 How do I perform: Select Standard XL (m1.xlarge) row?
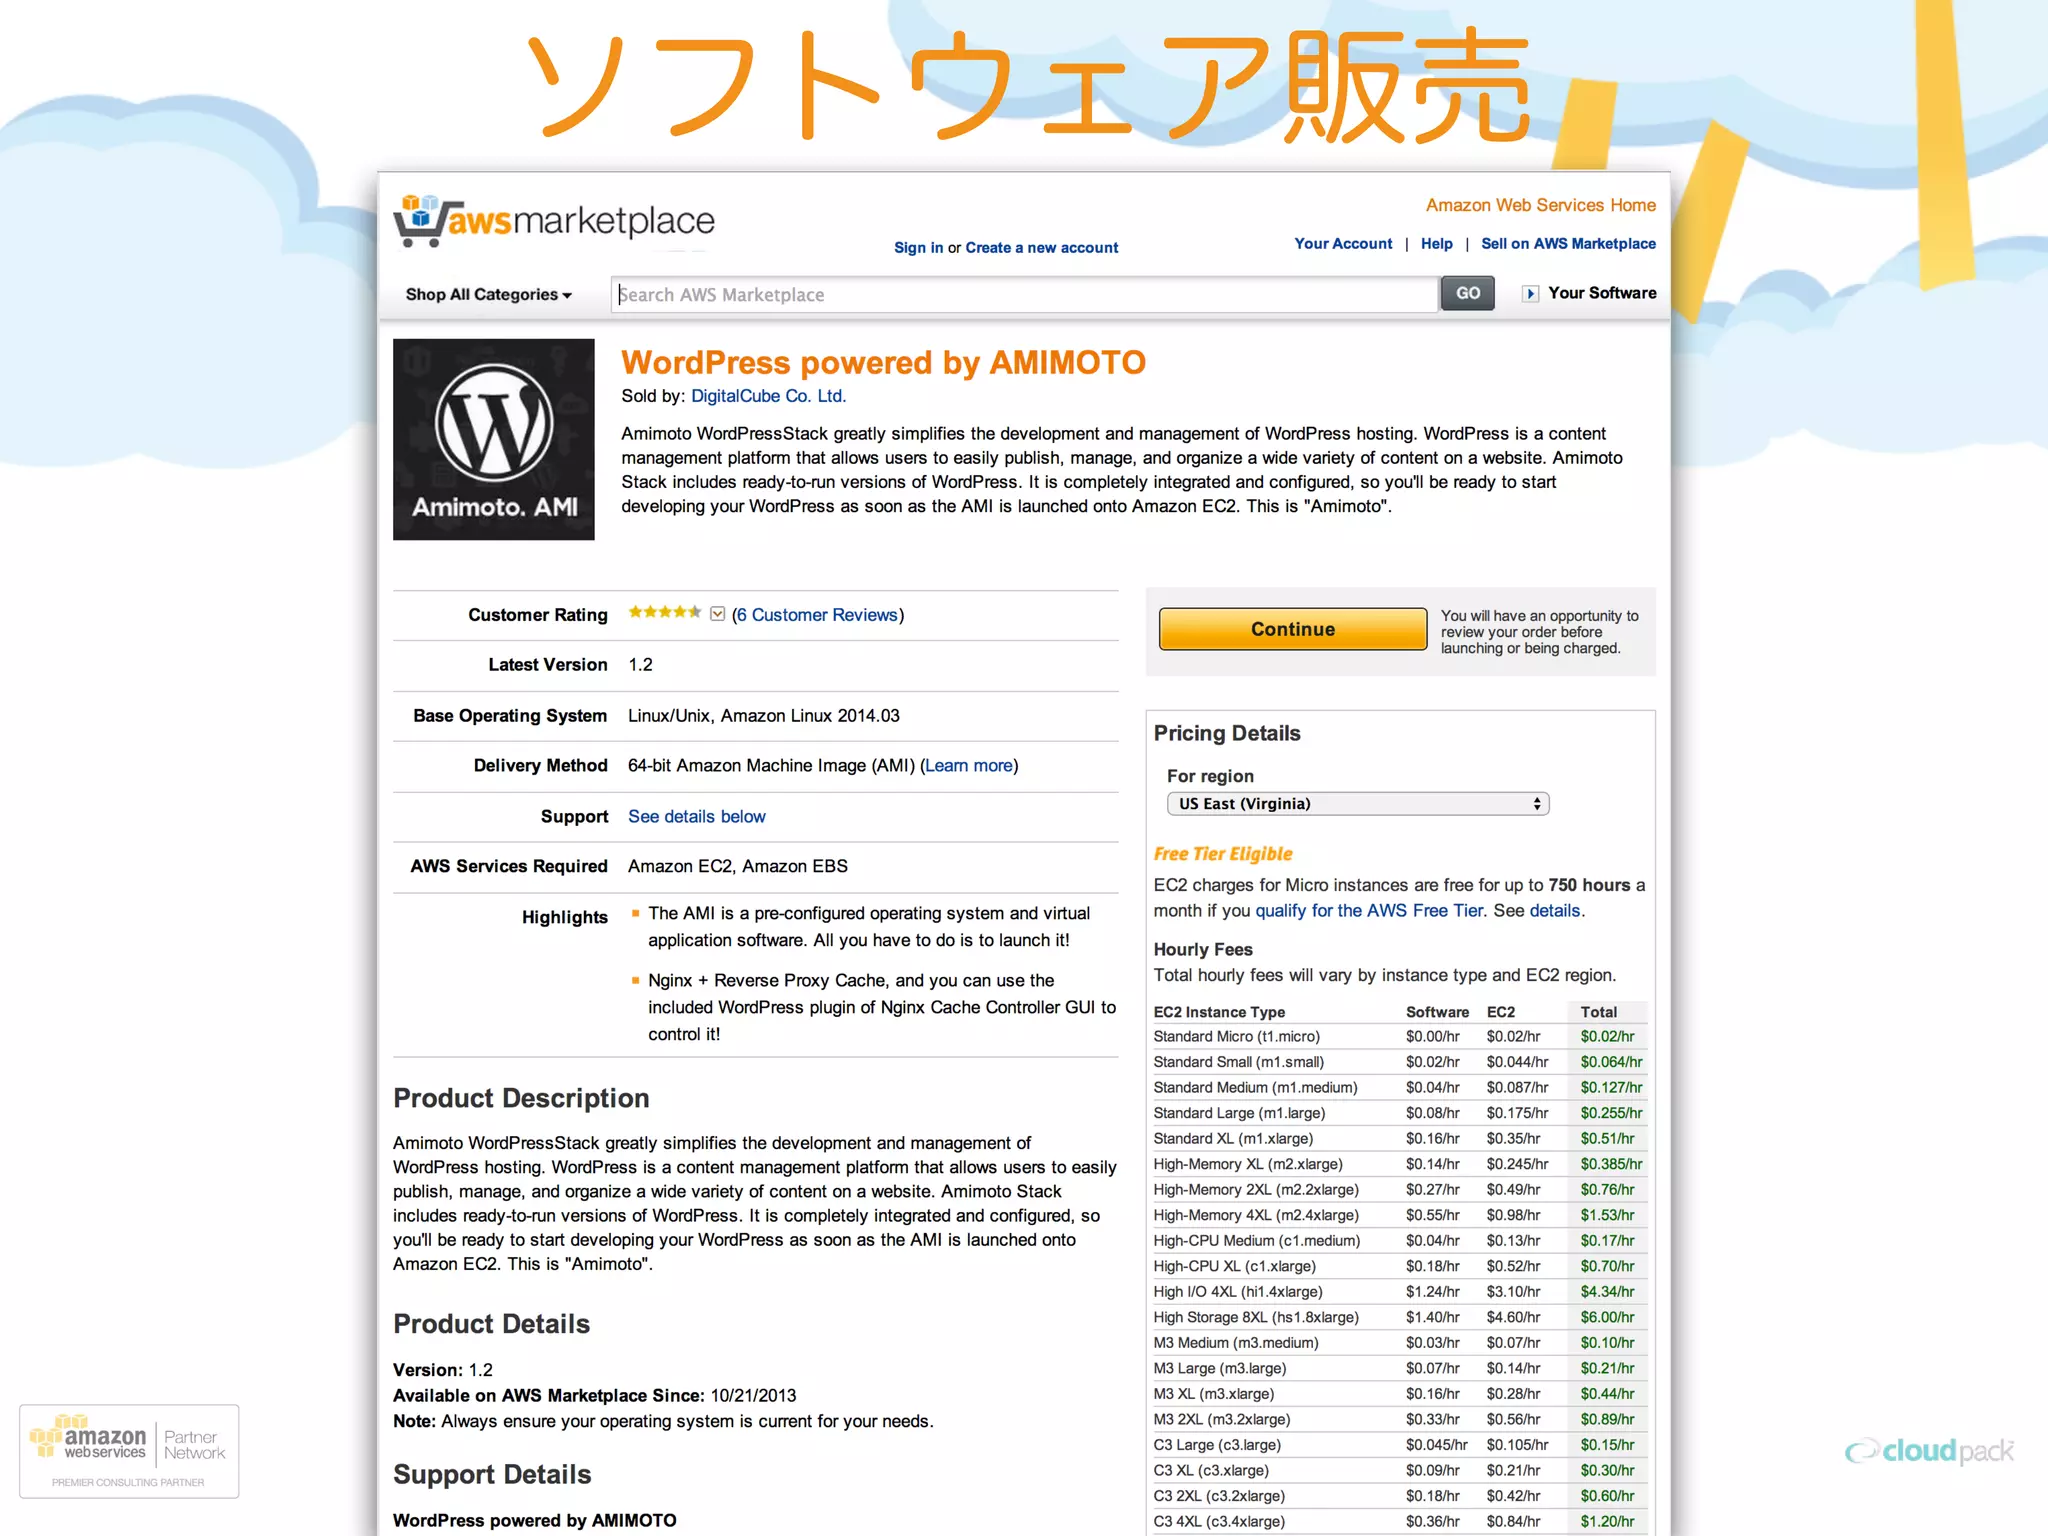[1399, 1139]
